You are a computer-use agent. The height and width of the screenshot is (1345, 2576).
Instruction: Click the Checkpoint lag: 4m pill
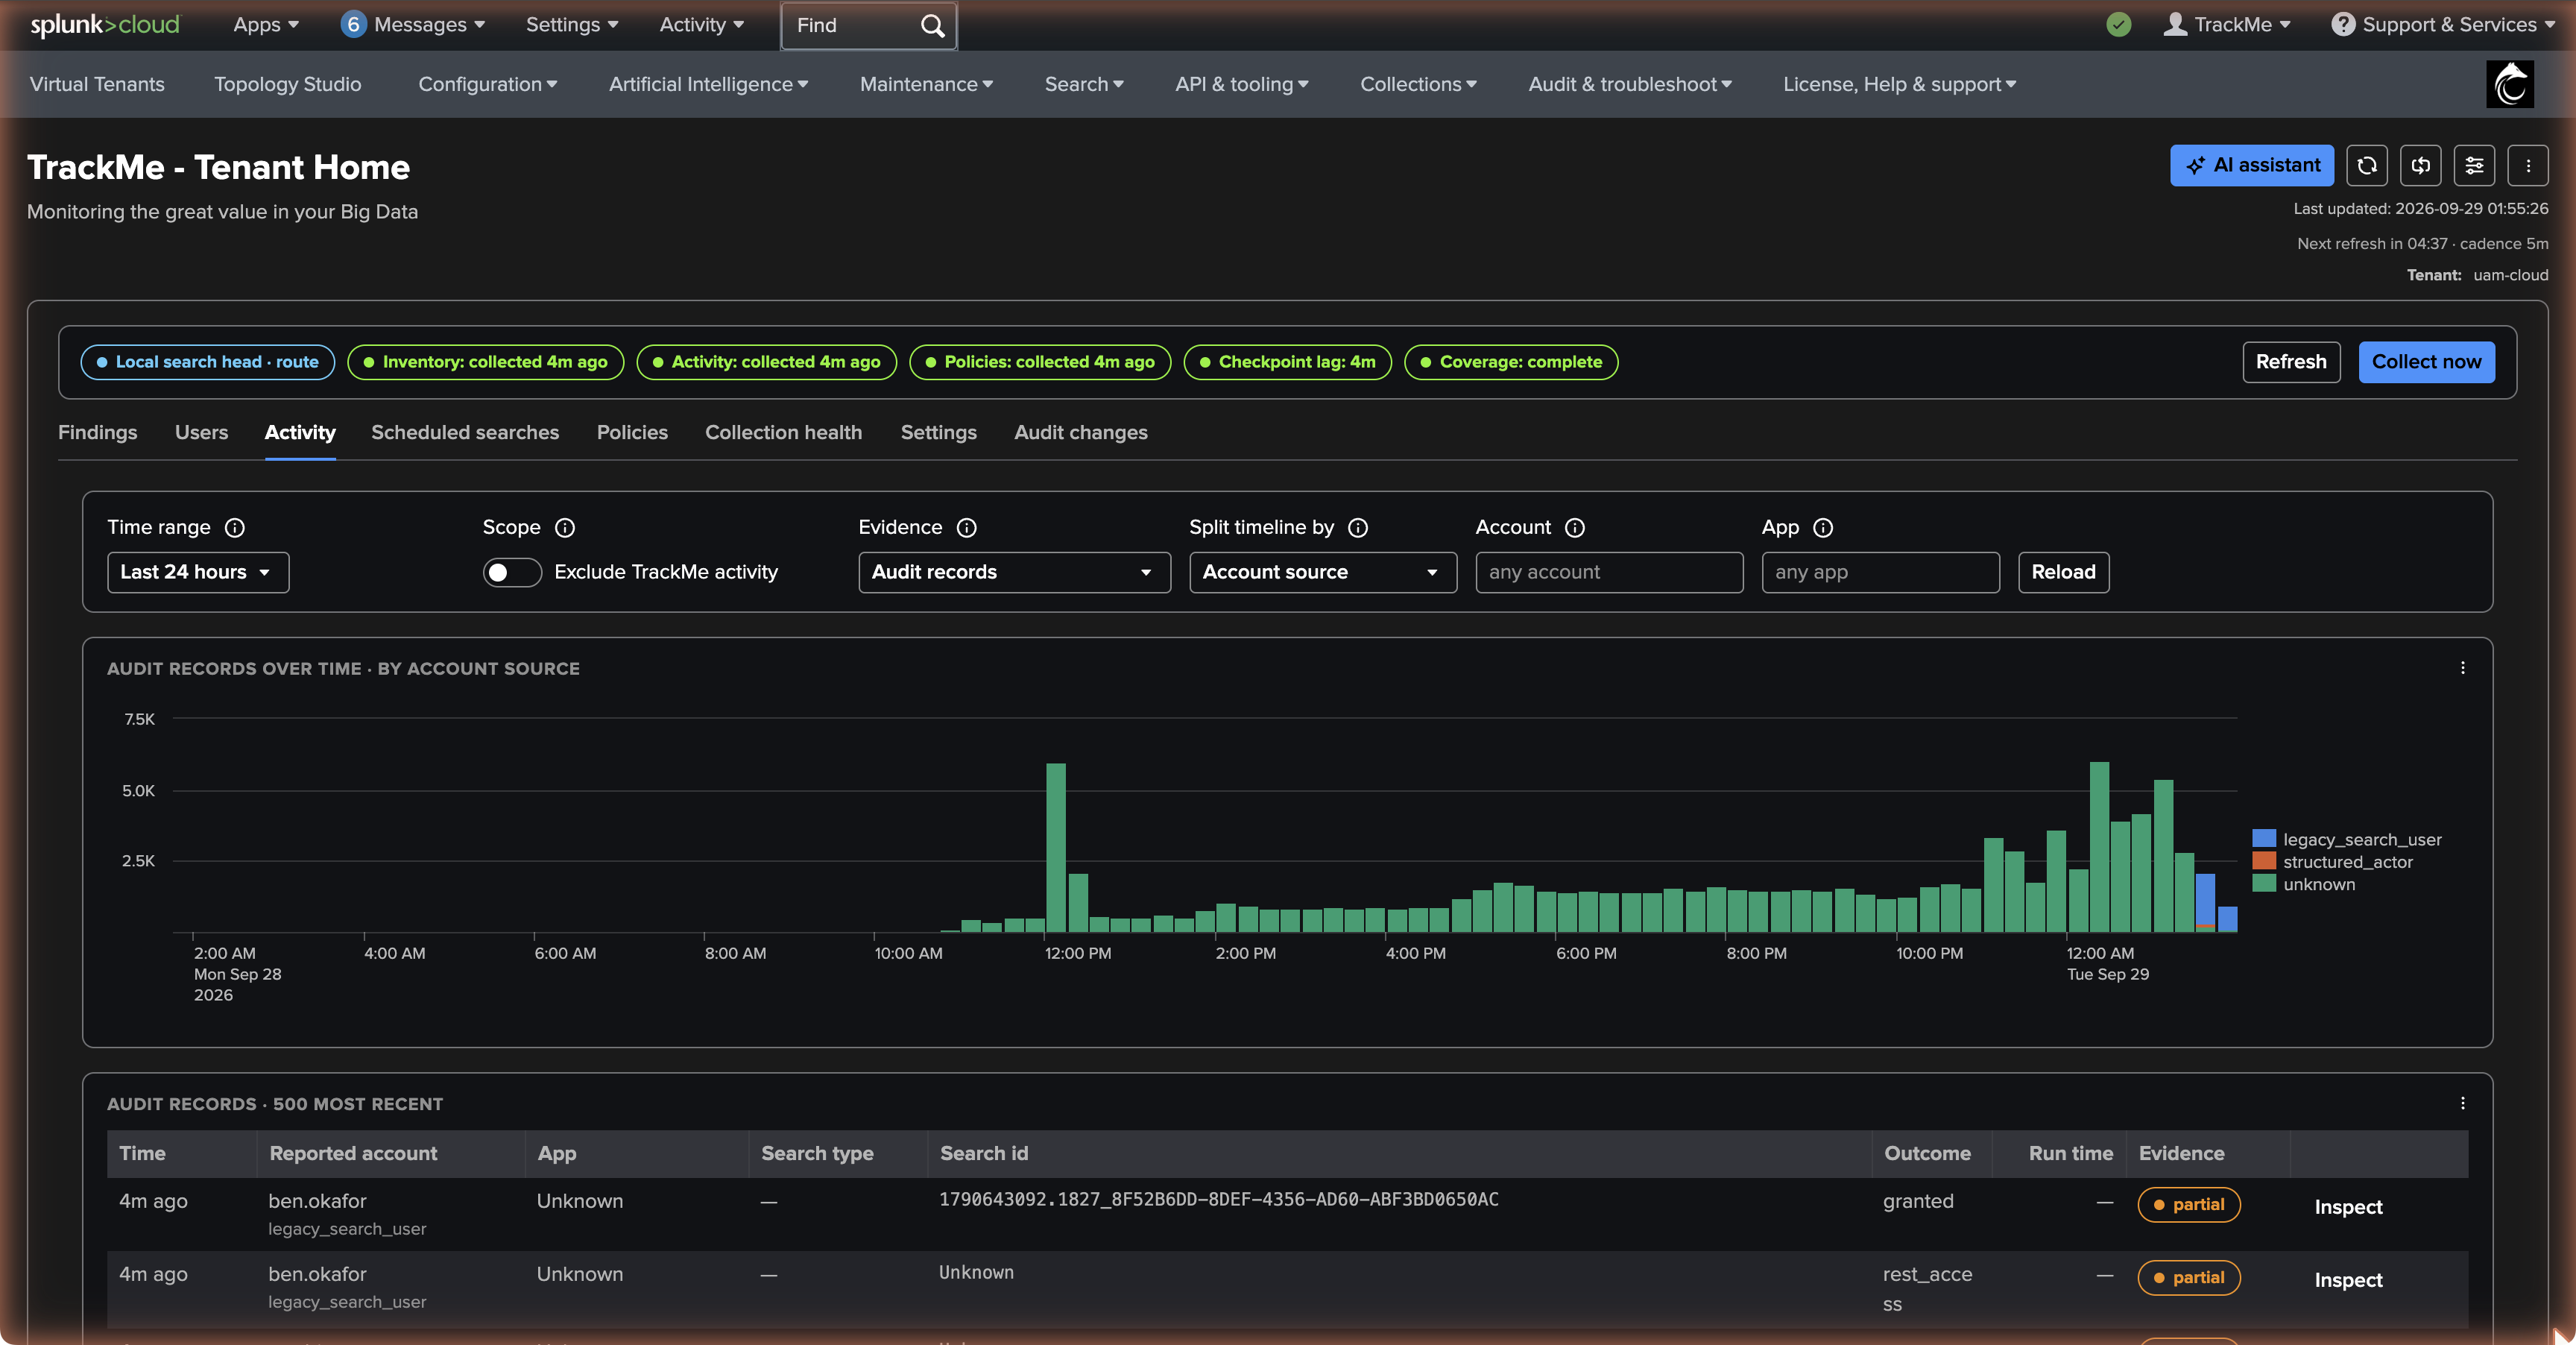point(1287,362)
